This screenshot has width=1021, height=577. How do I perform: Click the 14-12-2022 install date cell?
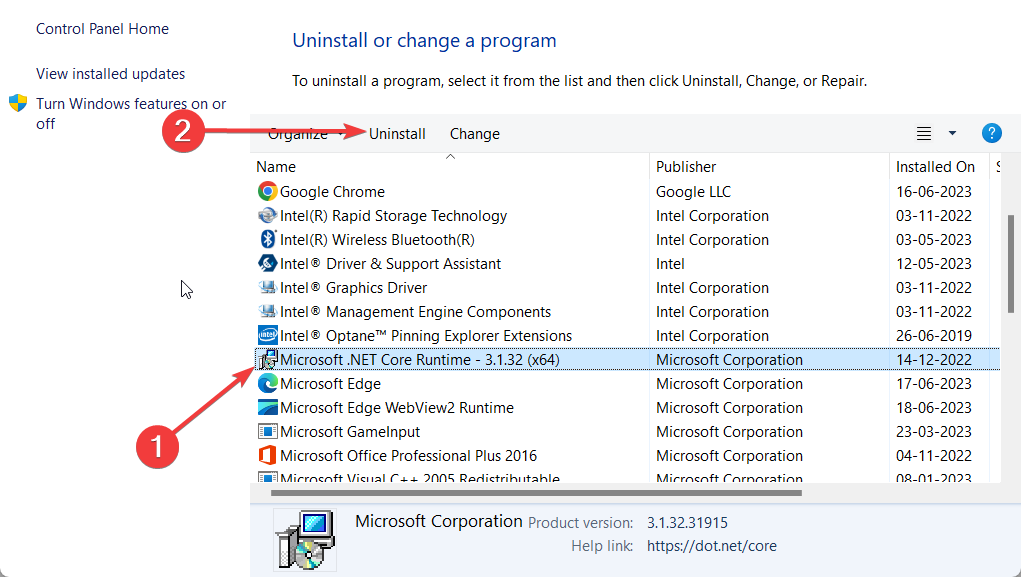(x=934, y=359)
